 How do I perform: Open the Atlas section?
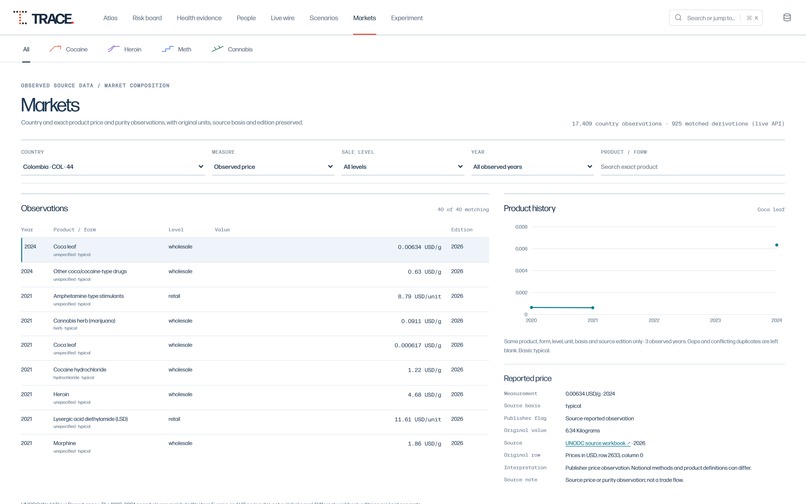[110, 18]
